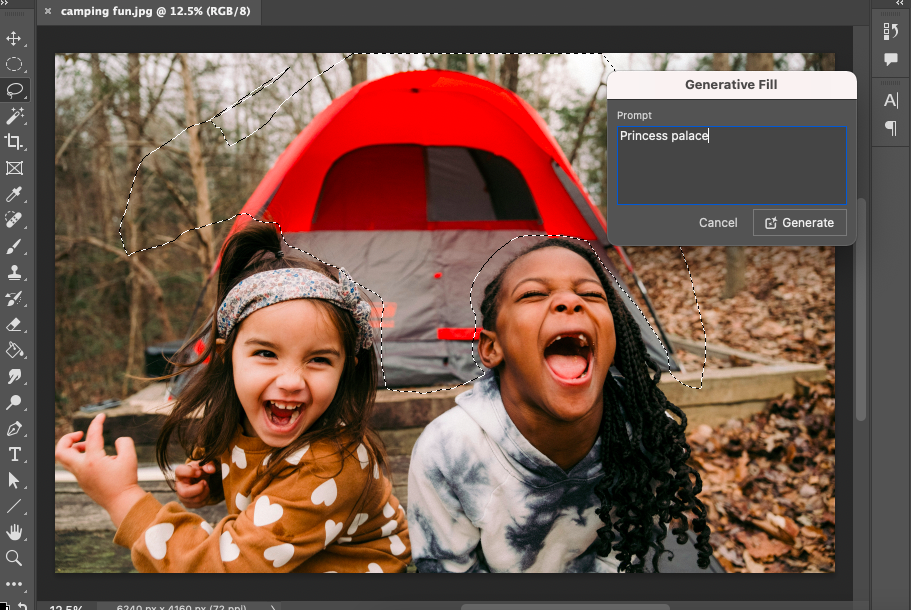Select the Zoom tool
The height and width of the screenshot is (610, 911).
pos(15,558)
